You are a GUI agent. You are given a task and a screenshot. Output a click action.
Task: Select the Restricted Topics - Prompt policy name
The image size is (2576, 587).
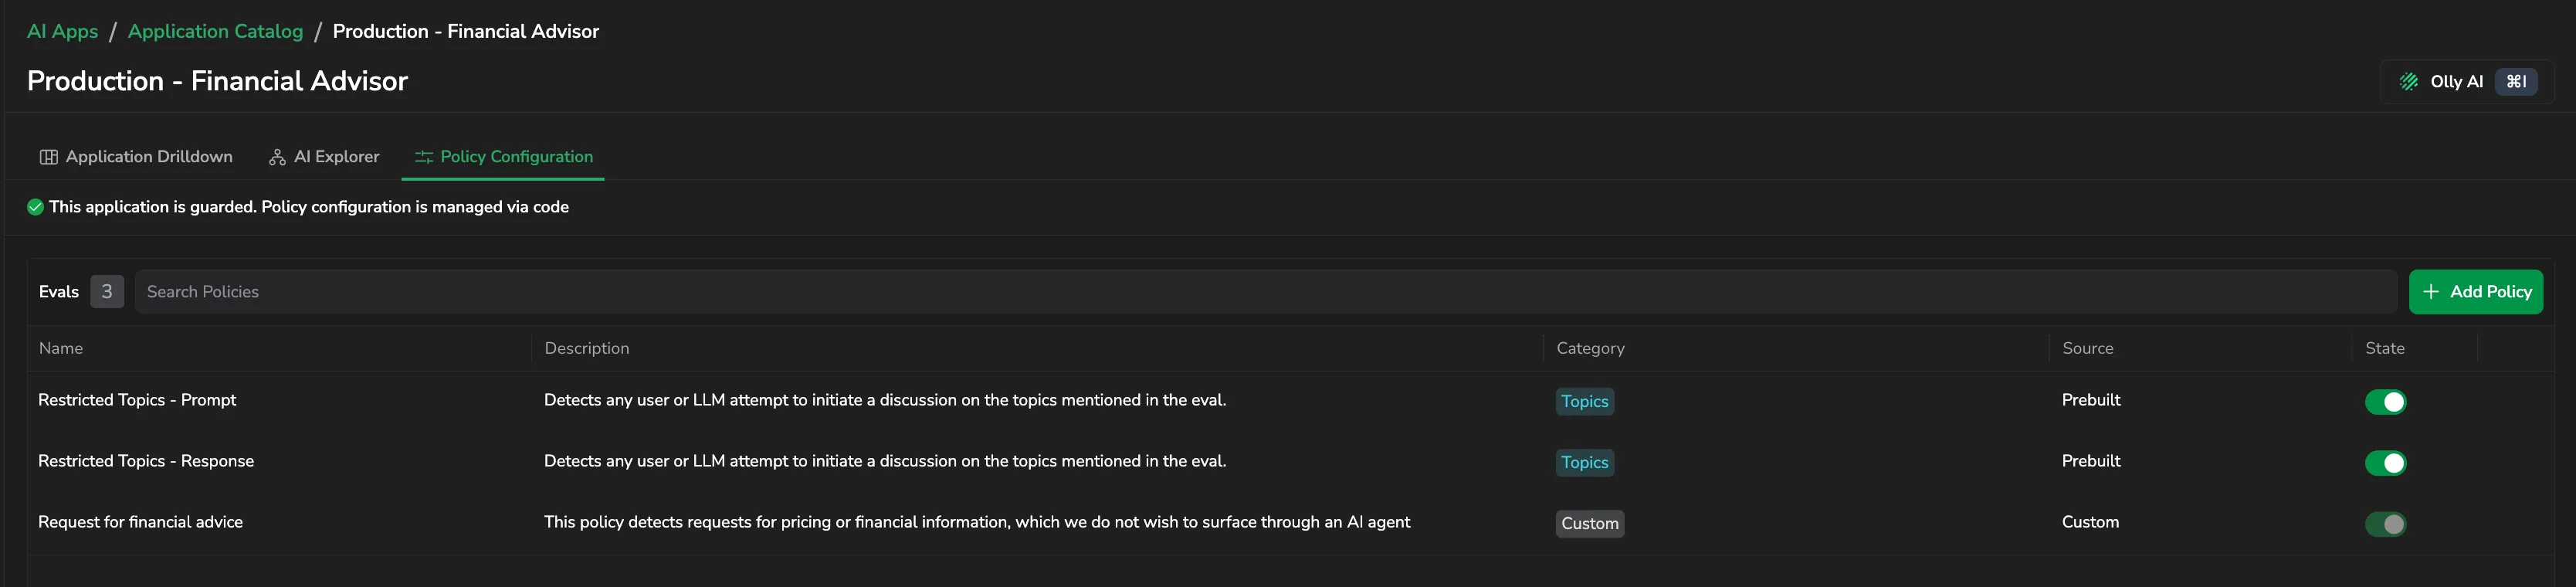137,400
